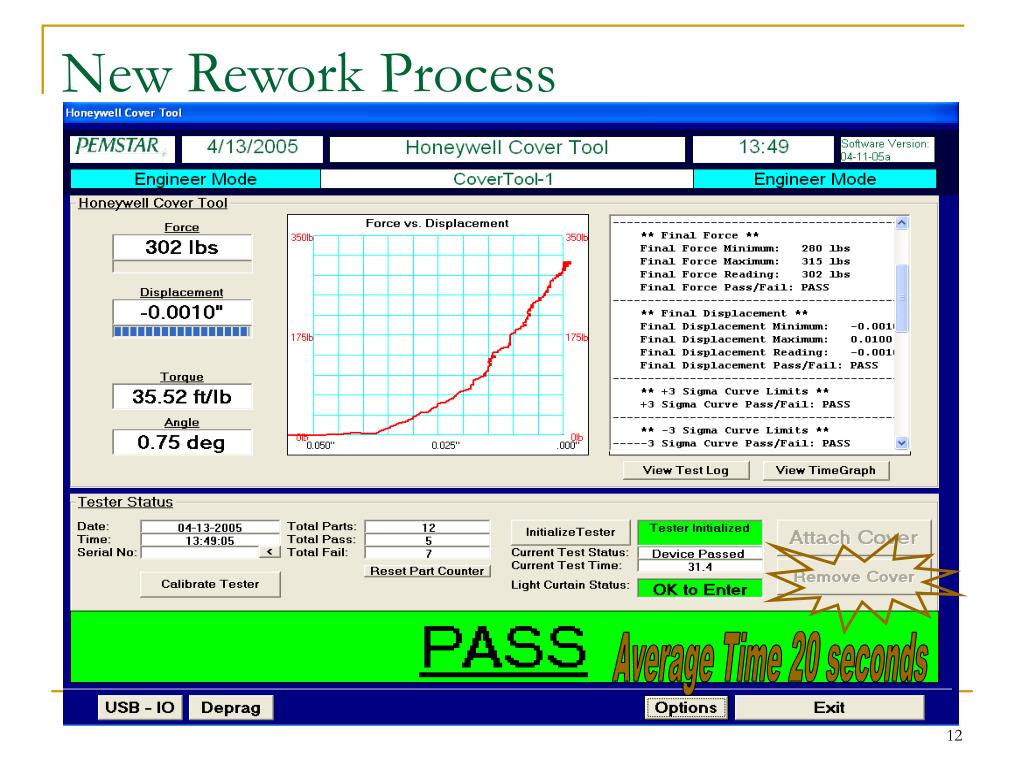Screen dimensions: 1024x768
Task: Click the OK to Enter light curtain status
Action: [x=699, y=589]
